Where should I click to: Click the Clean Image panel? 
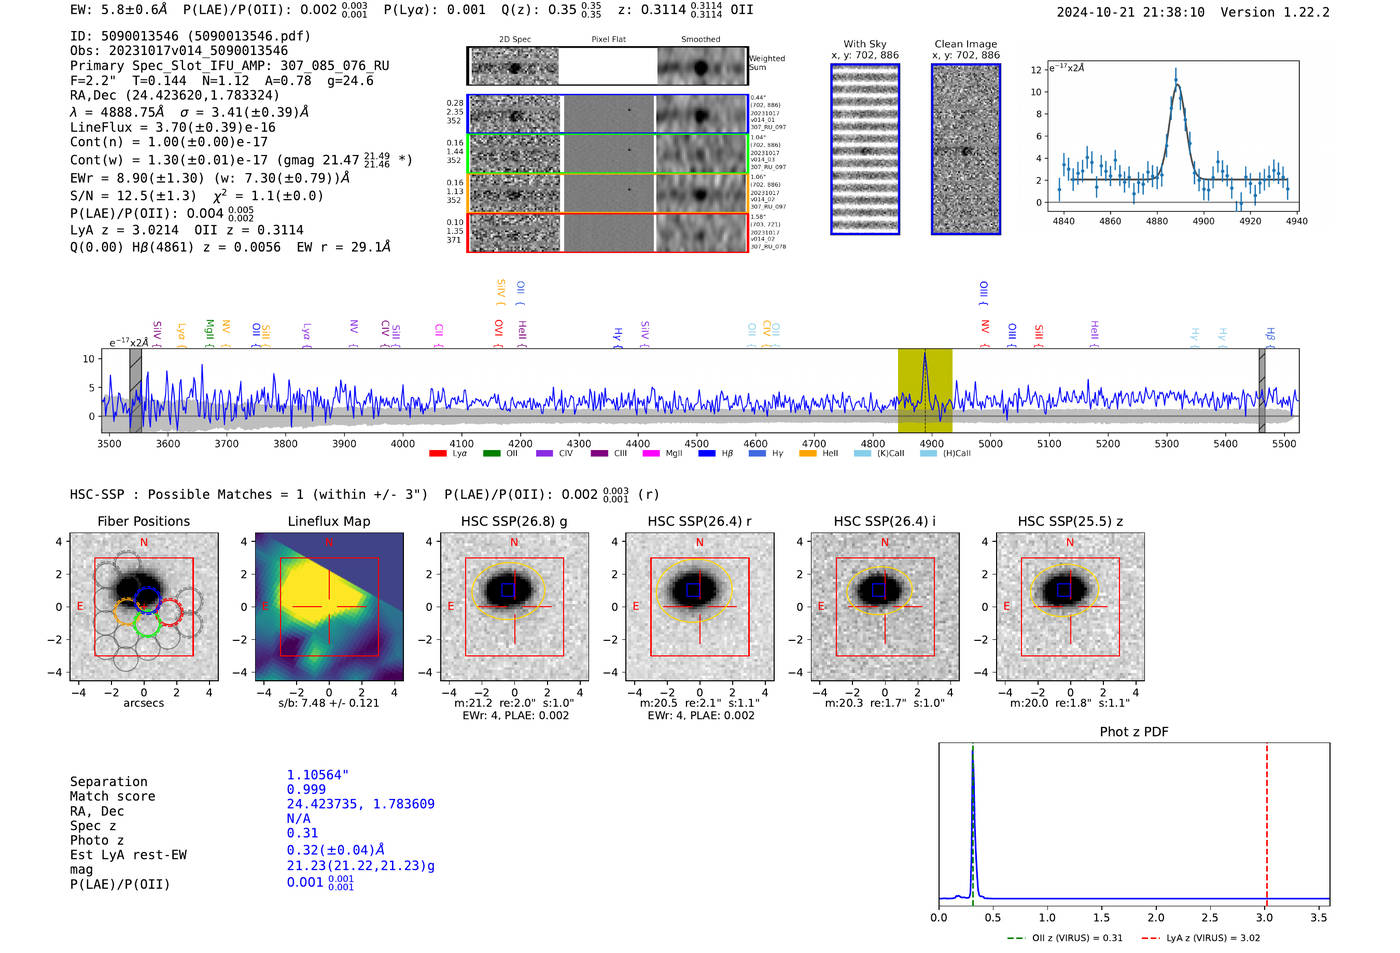(966, 149)
